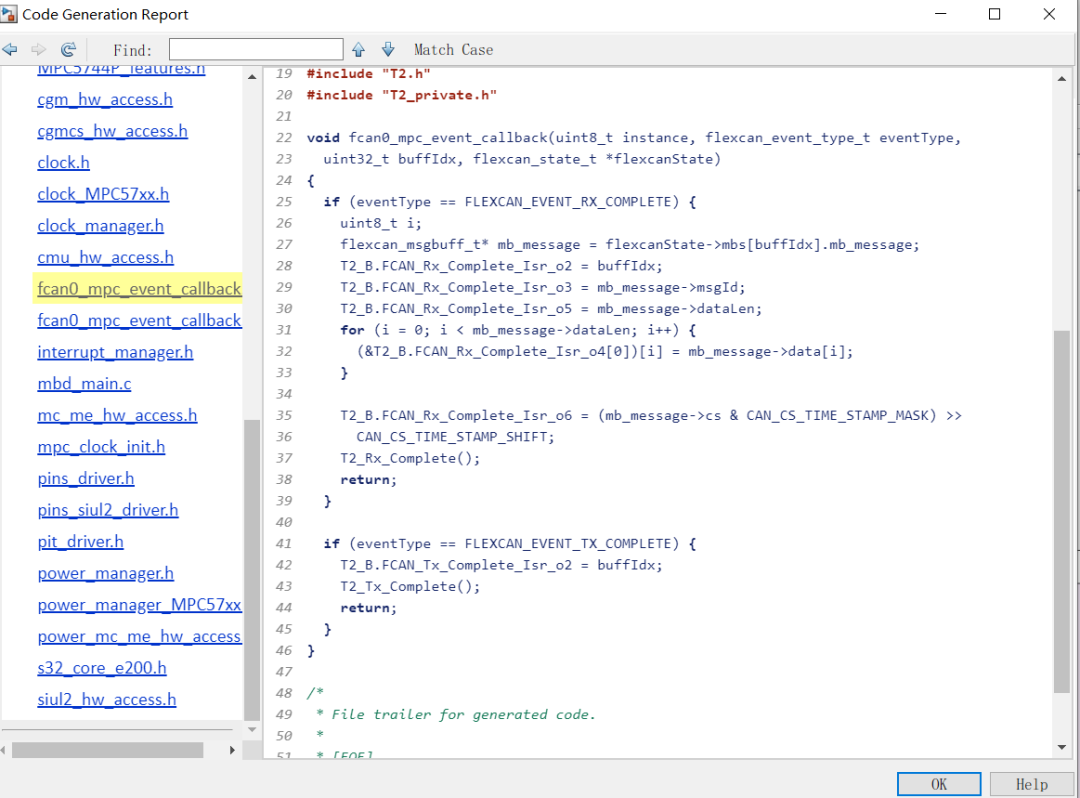Click the file list scroll-up arrow
This screenshot has height=798, width=1080.
[252, 76]
